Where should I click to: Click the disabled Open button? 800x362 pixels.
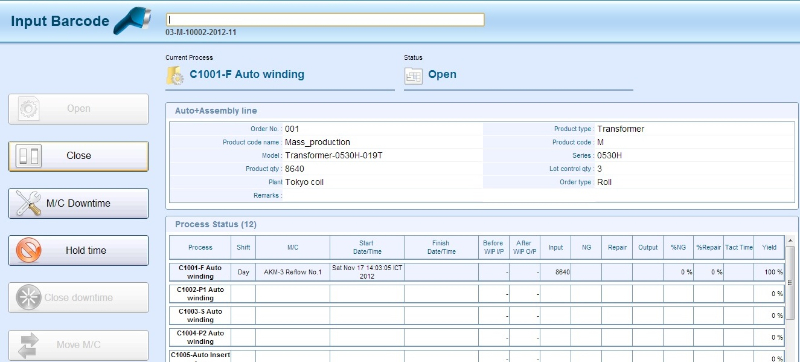(79, 109)
